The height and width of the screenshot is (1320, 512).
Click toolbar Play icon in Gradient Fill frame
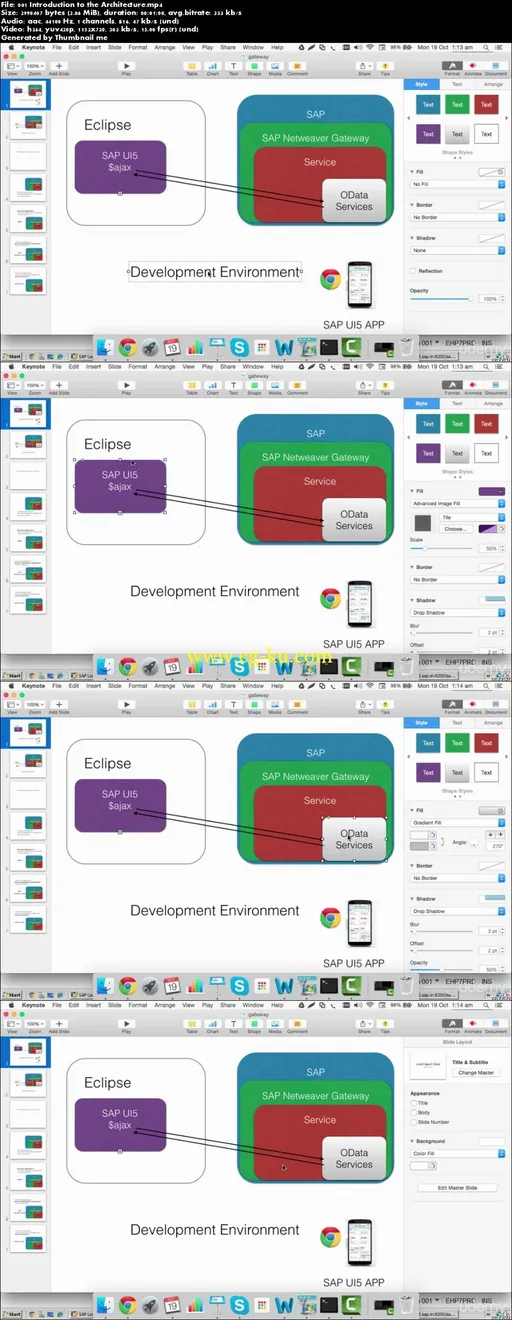click(x=127, y=704)
